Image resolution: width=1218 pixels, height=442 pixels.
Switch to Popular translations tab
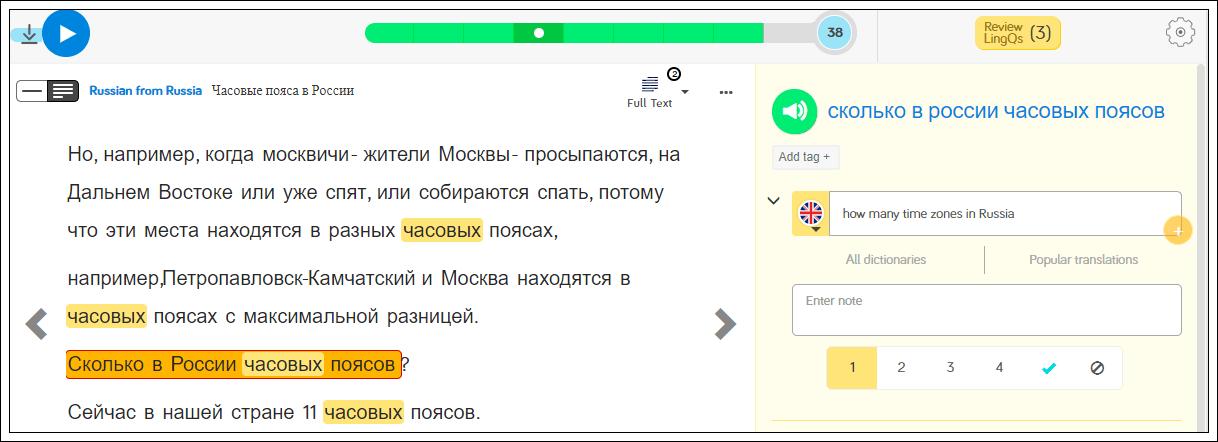tap(1083, 260)
